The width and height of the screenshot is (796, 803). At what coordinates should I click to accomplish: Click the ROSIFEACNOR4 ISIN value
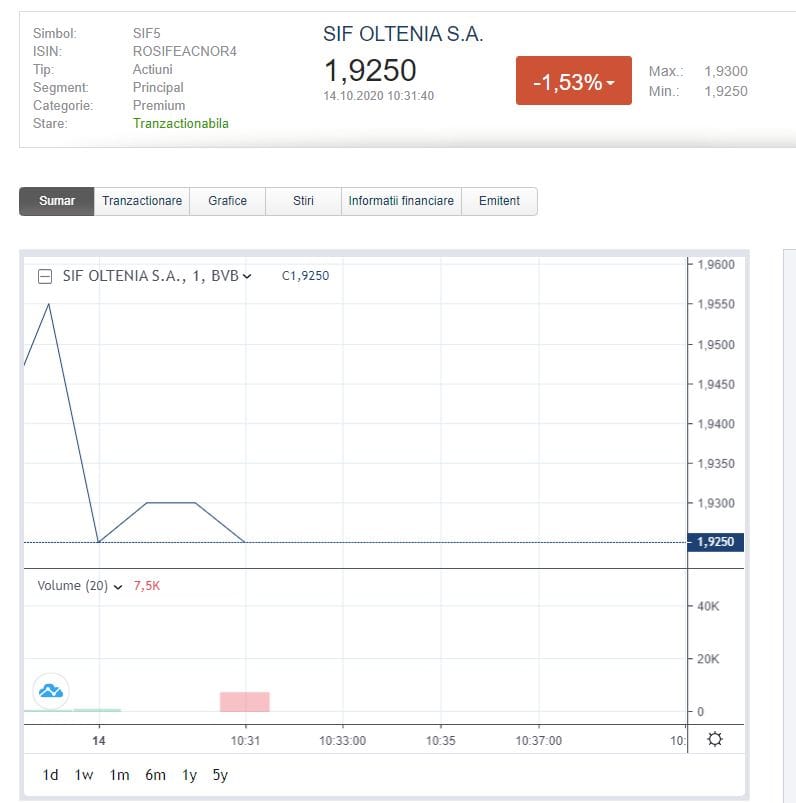tap(184, 51)
